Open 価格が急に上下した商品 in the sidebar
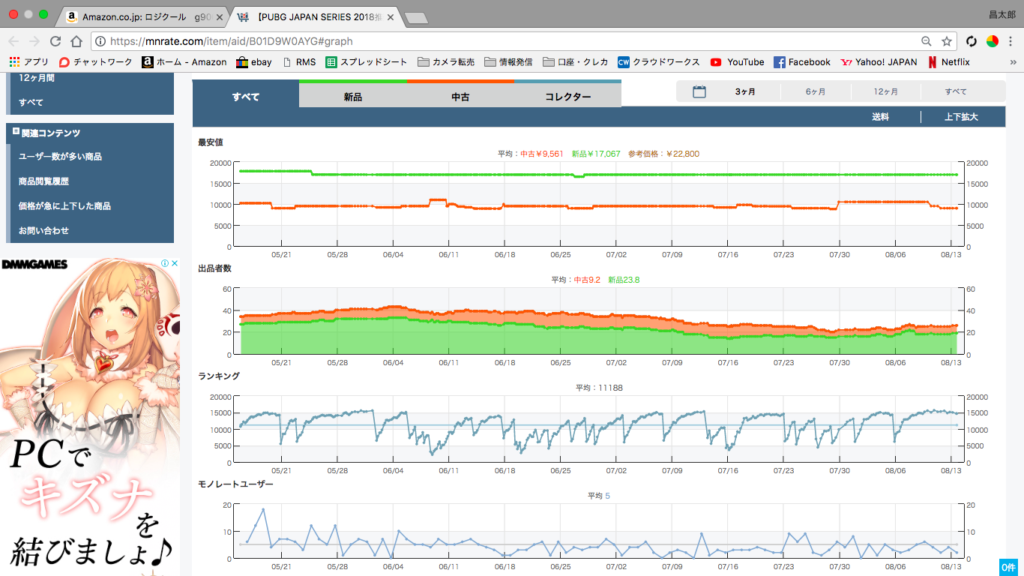This screenshot has width=1024, height=576. 65,206
